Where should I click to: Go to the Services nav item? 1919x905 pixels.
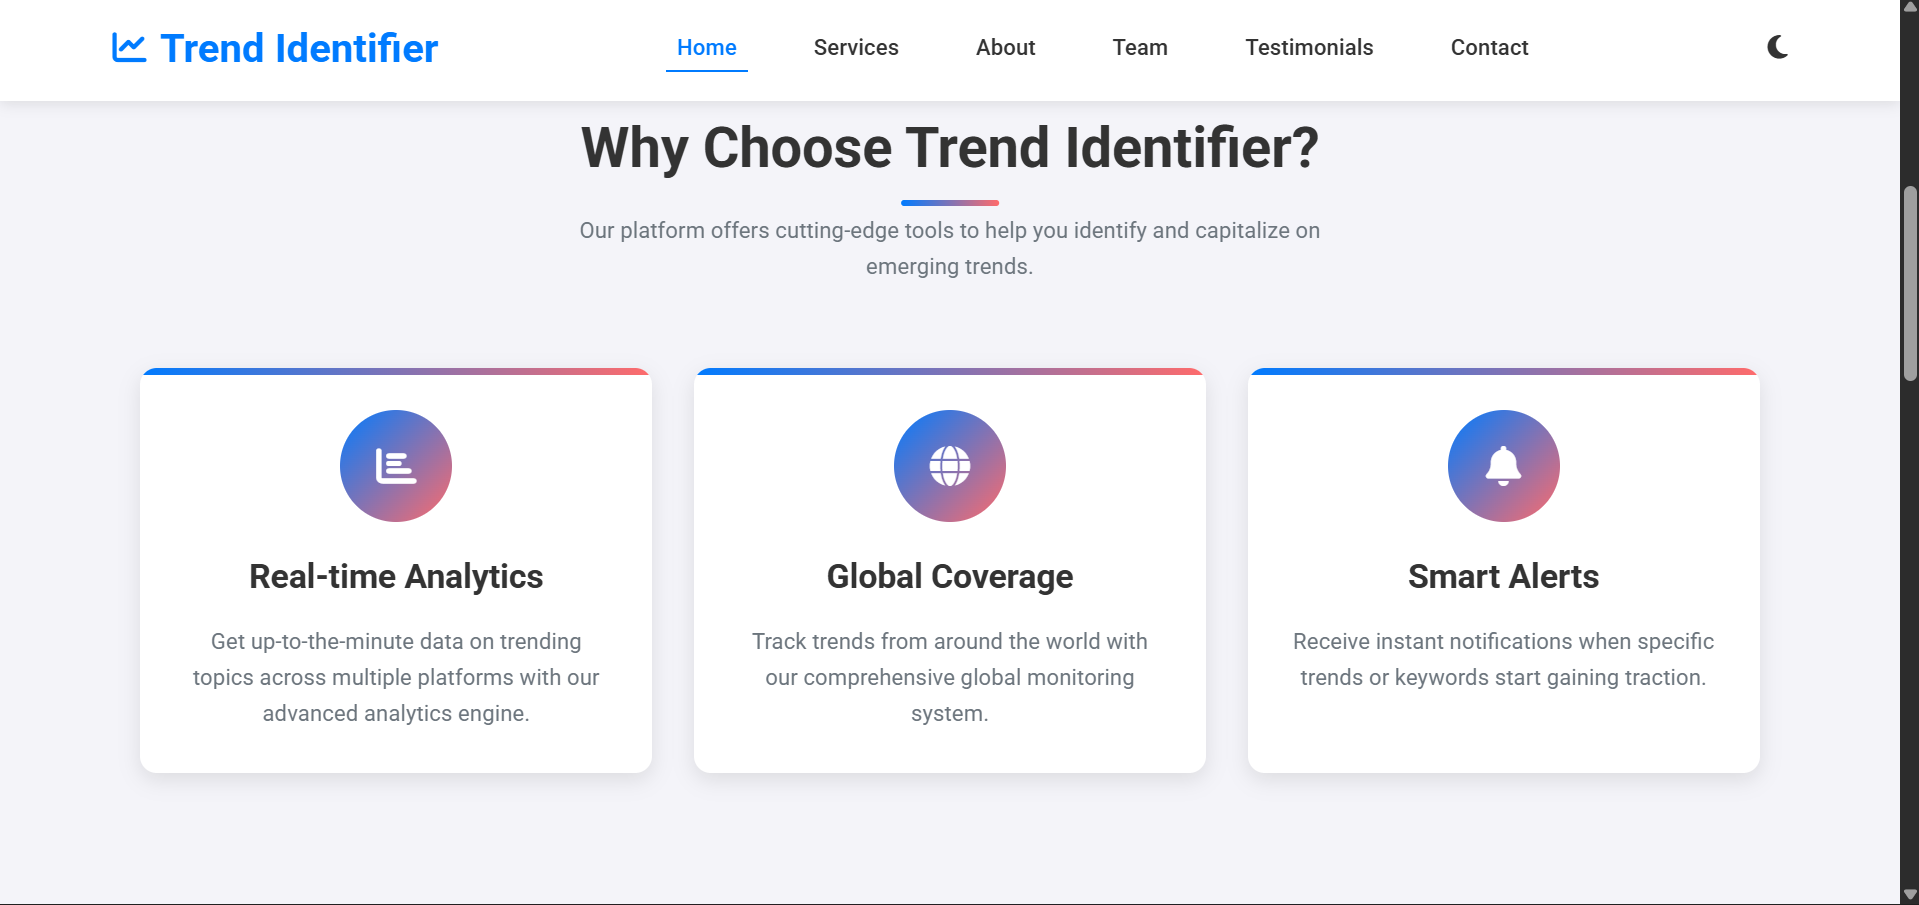click(x=856, y=48)
